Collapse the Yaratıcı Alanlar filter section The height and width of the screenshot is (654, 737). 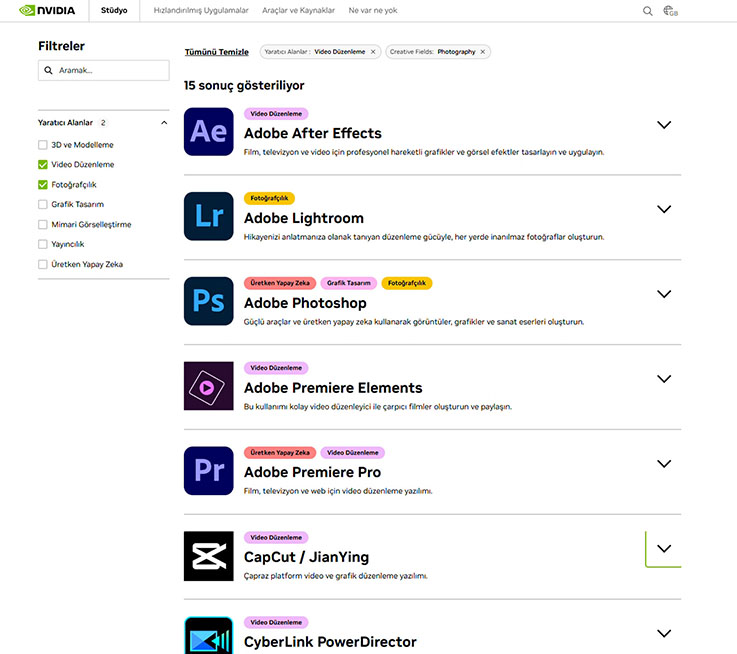[164, 123]
